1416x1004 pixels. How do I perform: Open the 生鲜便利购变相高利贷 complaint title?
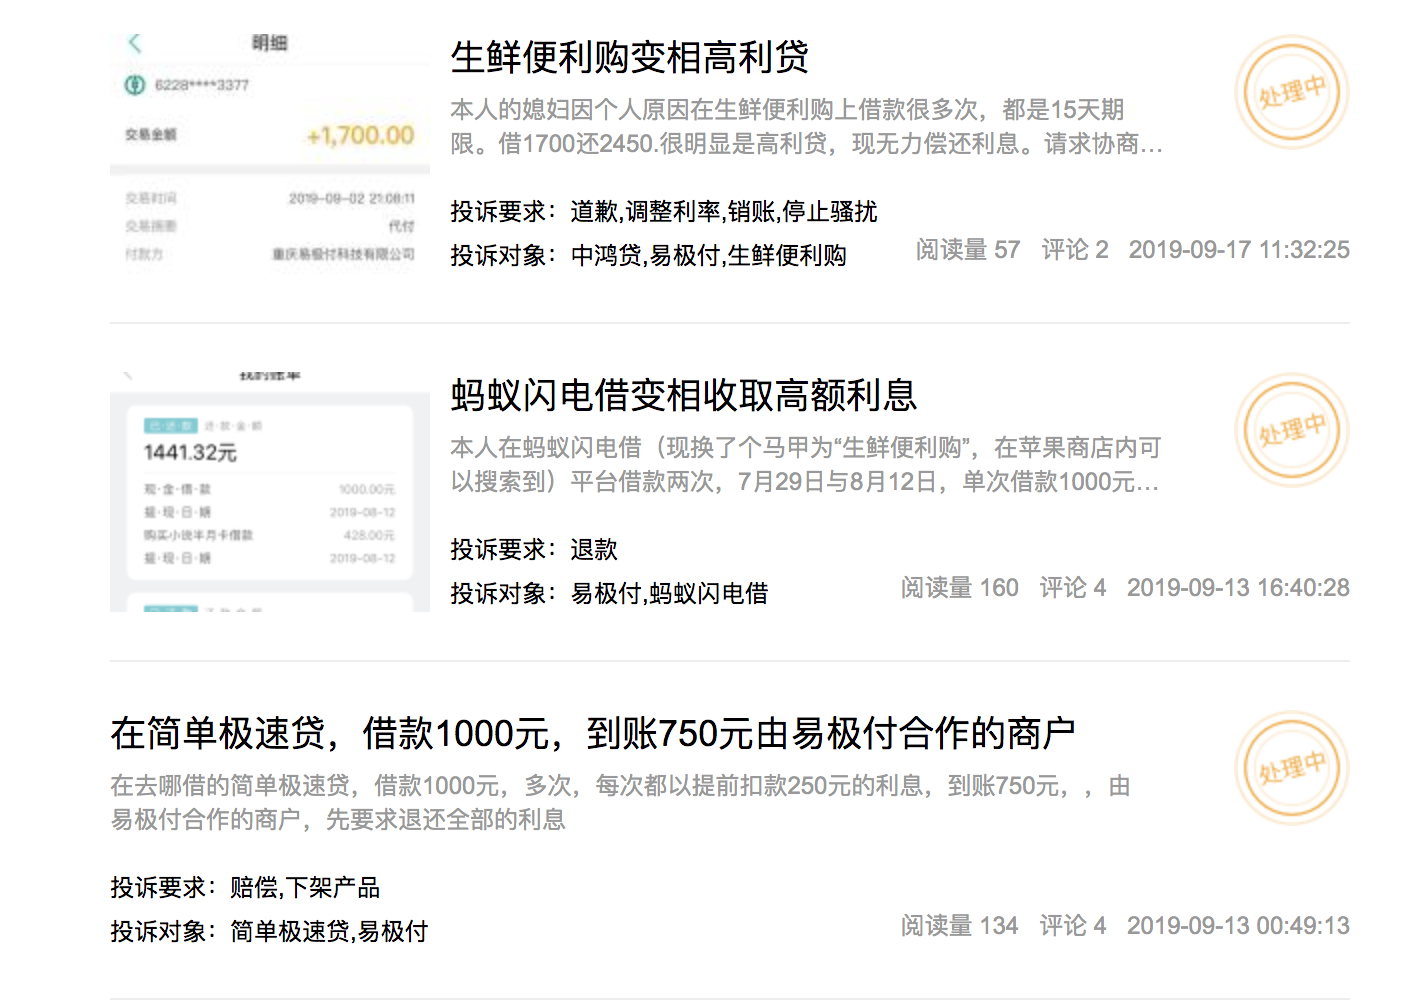click(x=629, y=57)
